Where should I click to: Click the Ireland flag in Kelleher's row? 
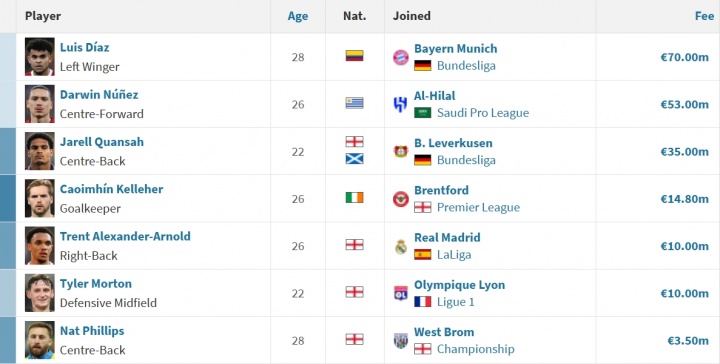click(354, 197)
